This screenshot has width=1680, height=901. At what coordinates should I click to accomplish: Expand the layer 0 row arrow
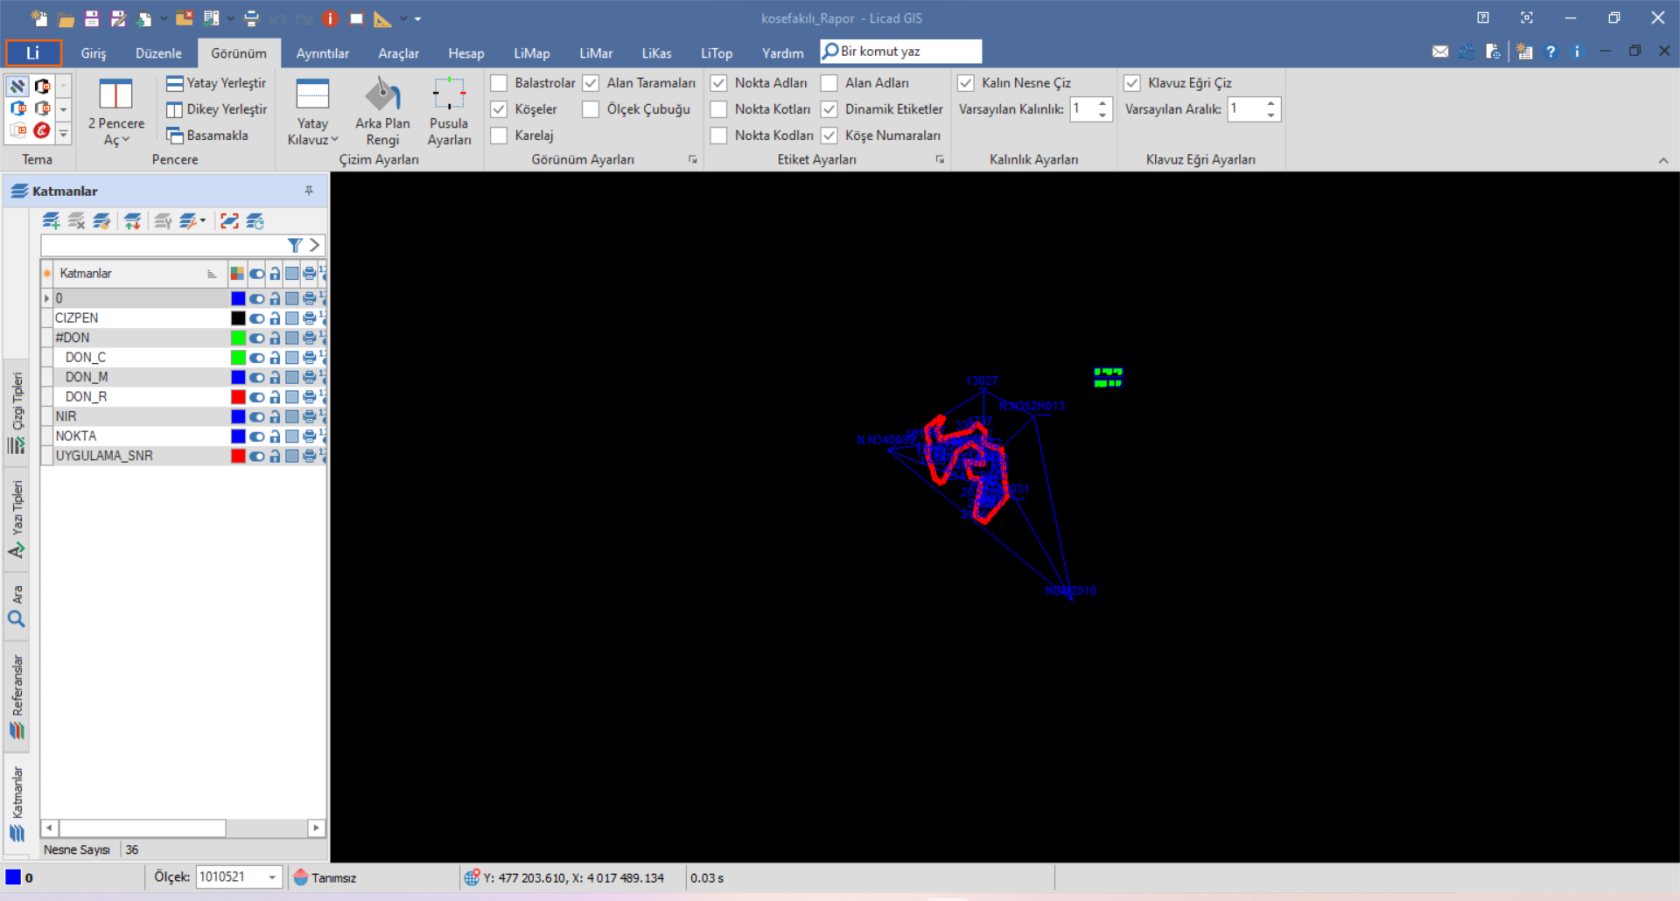pos(46,298)
